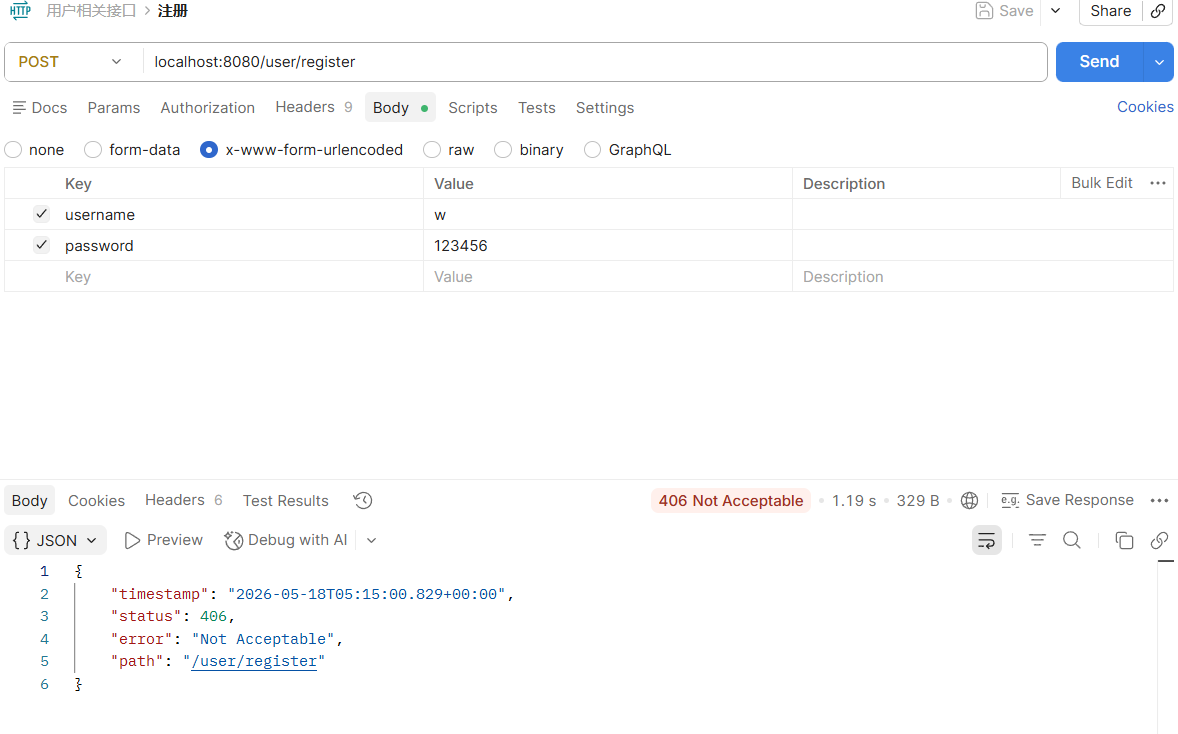Expand the Save options arrow
This screenshot has width=1178, height=734.
1056,11
